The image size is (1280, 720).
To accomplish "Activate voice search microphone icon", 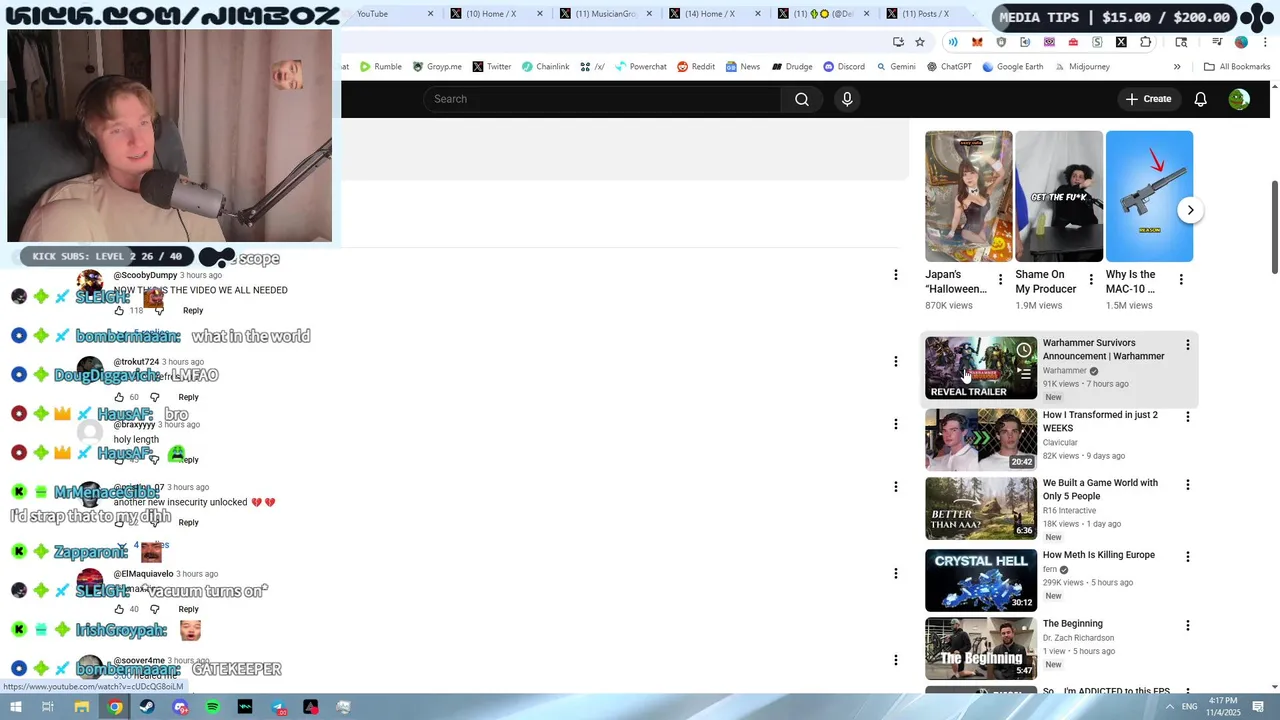I will coord(847,99).
